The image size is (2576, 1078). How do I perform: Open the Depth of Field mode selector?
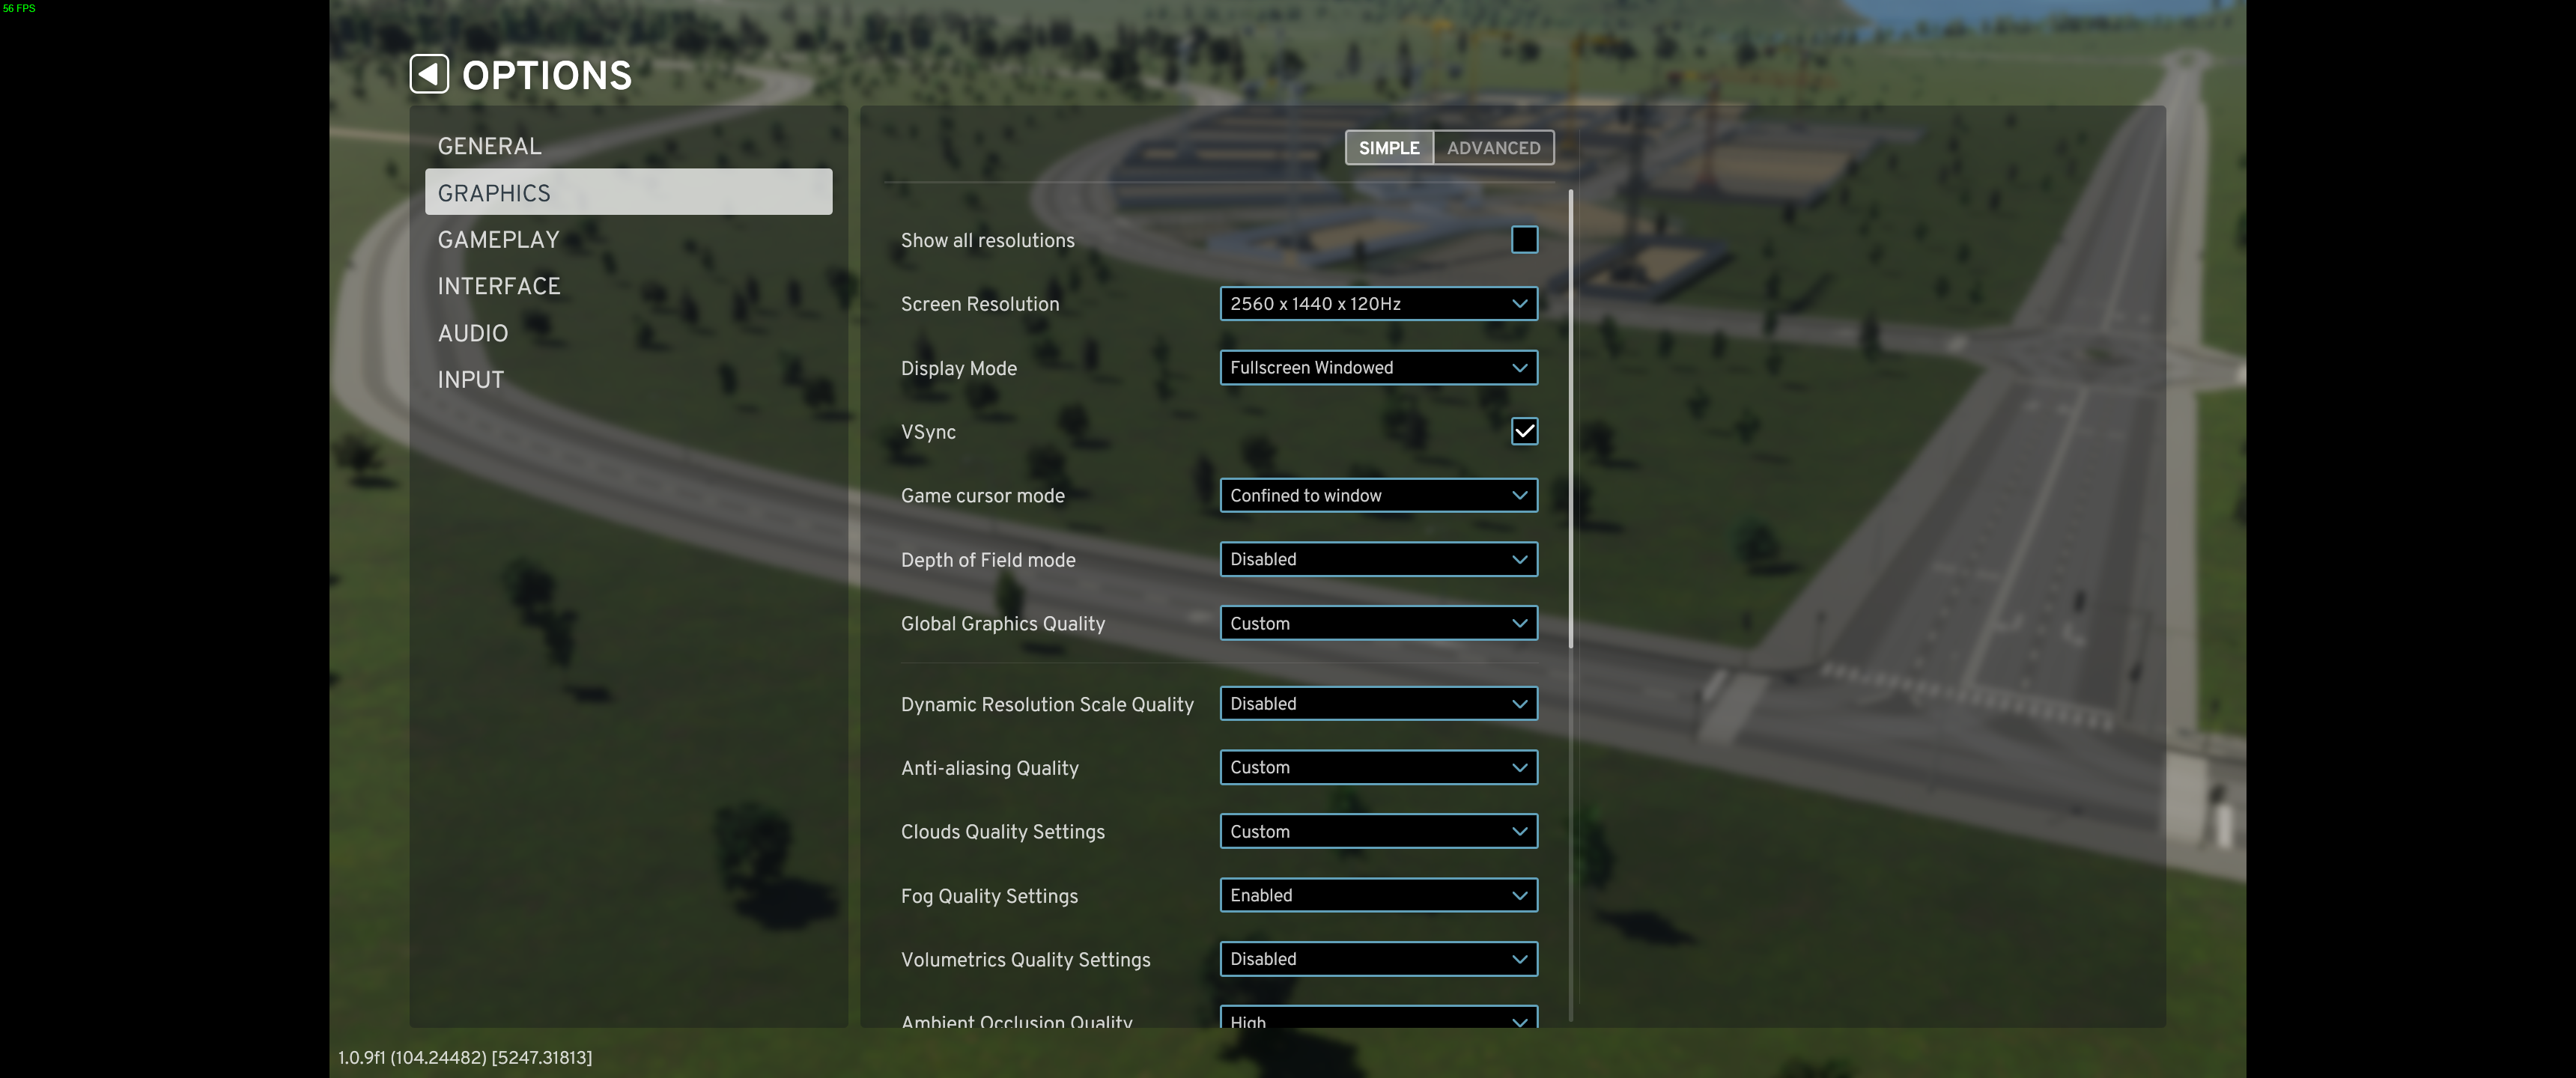[1378, 559]
